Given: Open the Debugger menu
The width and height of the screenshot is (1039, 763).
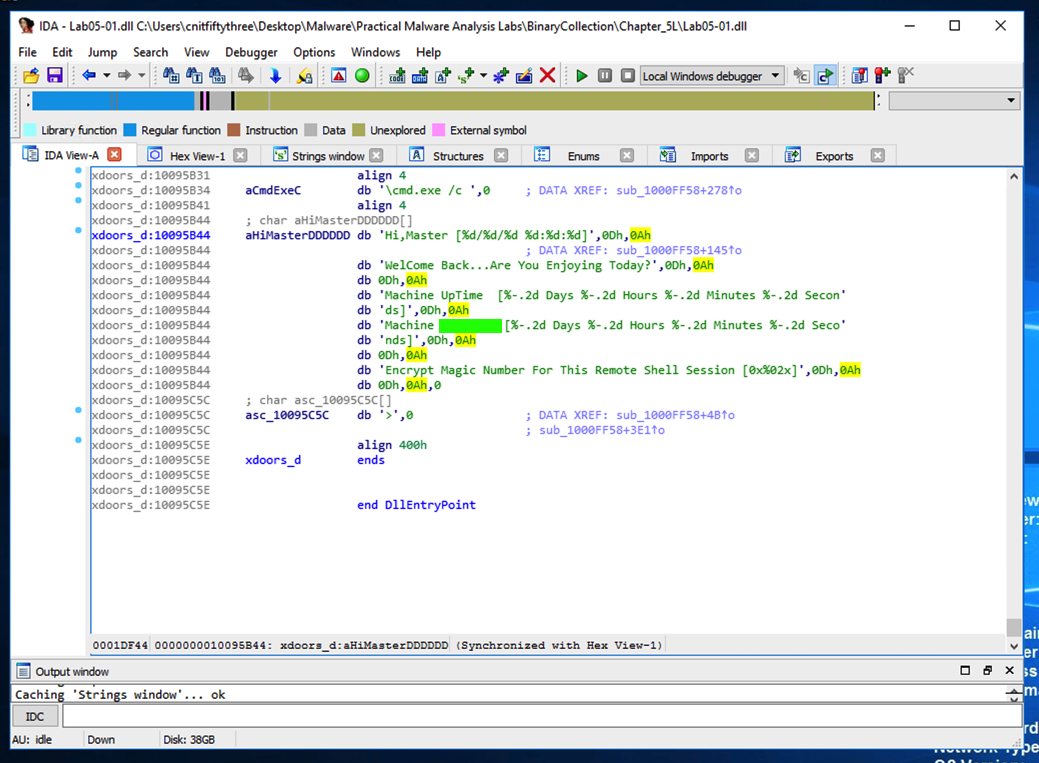Looking at the screenshot, I should [x=251, y=52].
